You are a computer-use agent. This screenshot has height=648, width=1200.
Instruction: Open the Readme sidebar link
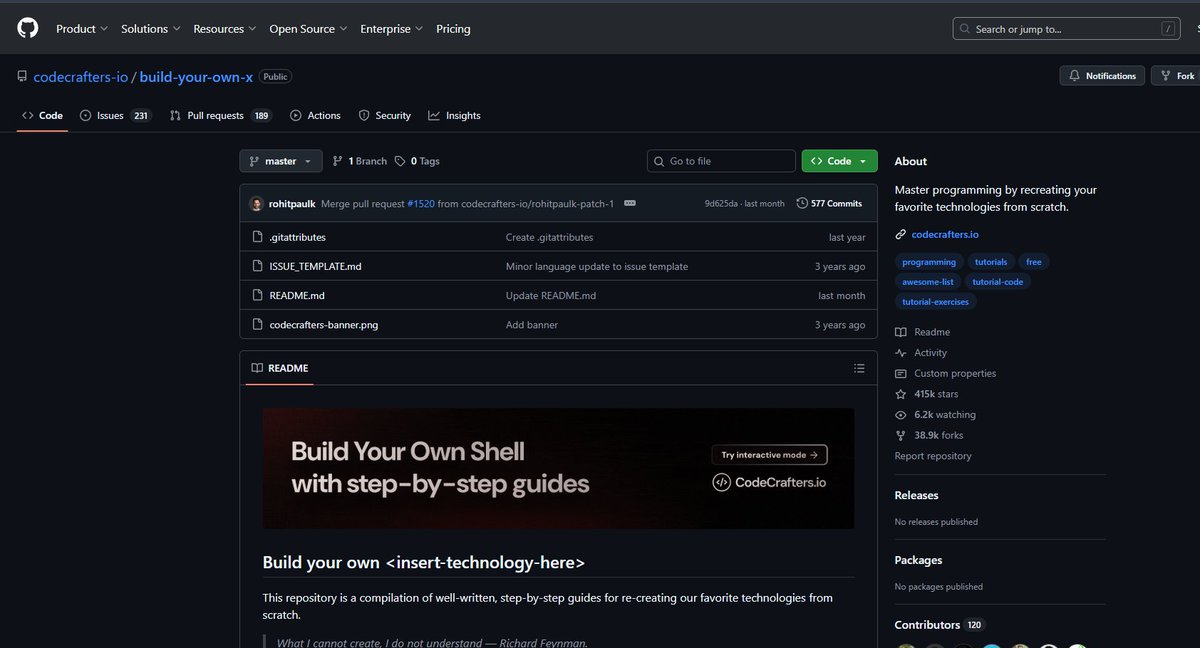tap(923, 332)
